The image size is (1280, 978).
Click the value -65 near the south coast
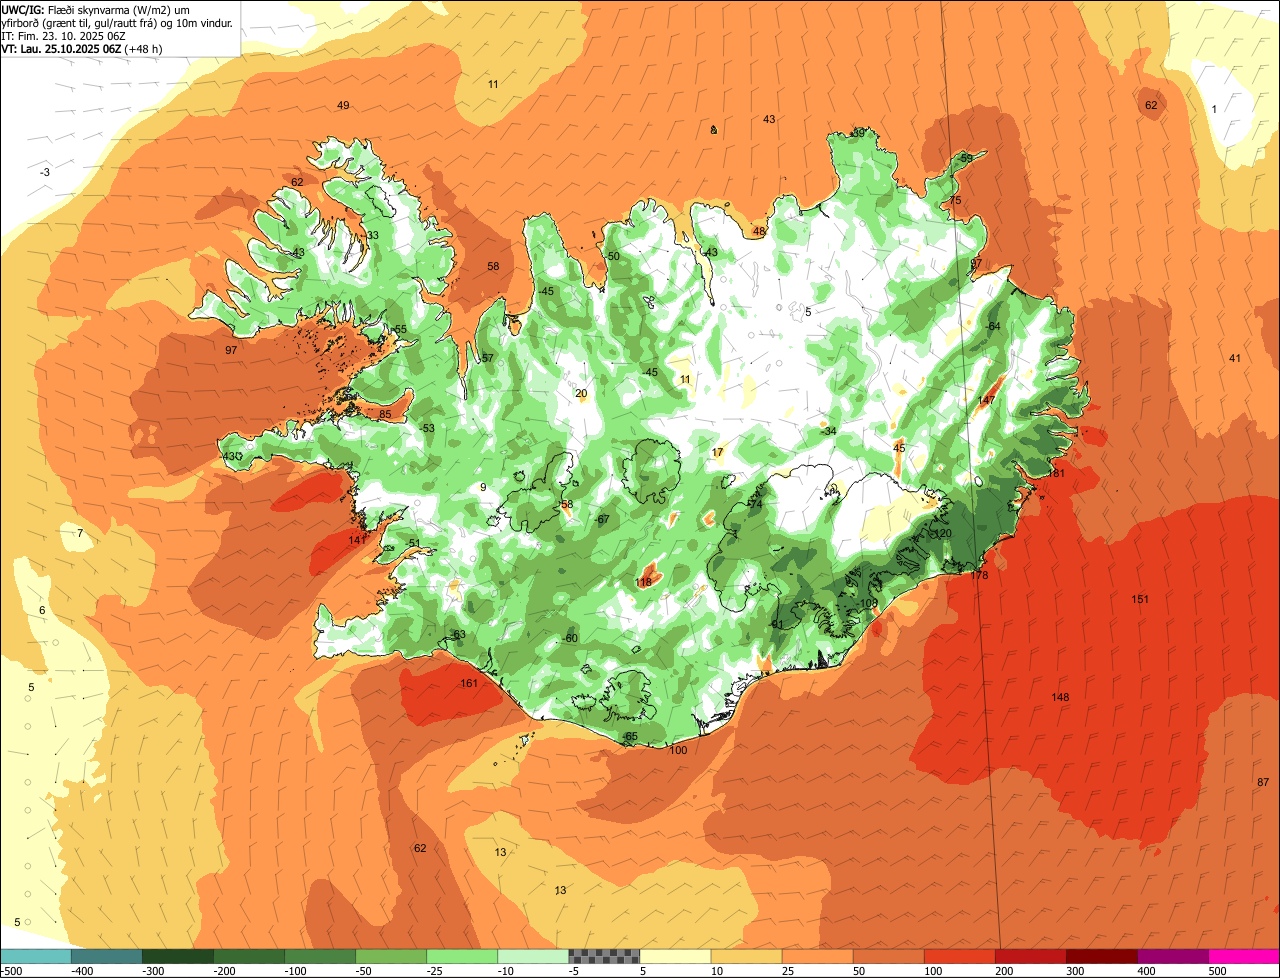point(630,736)
